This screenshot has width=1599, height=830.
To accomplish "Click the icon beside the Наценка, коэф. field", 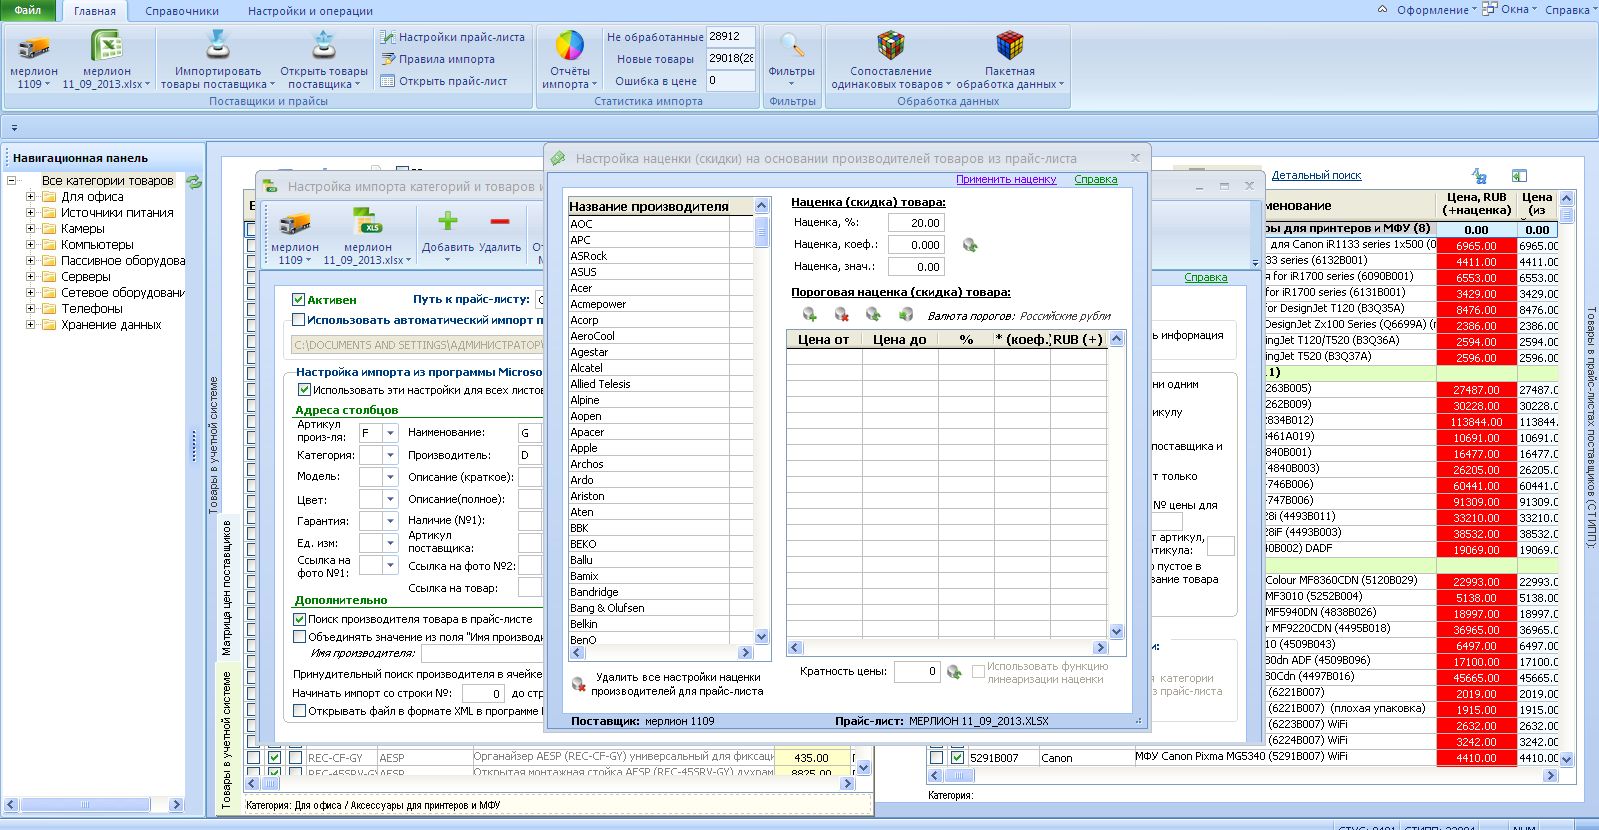I will point(969,245).
